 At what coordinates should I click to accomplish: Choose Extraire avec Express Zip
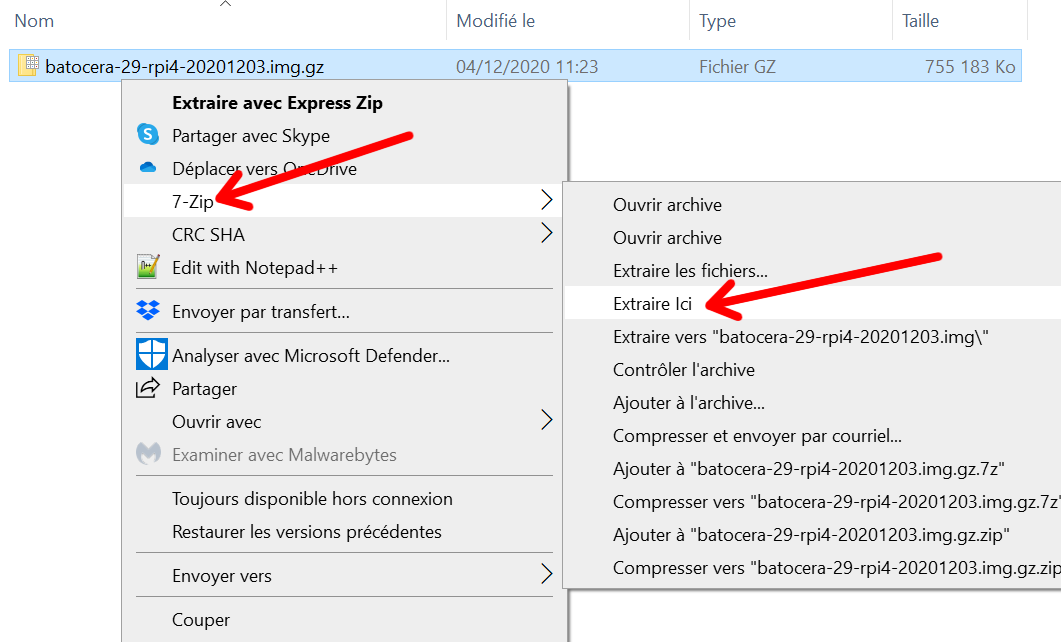[x=277, y=103]
